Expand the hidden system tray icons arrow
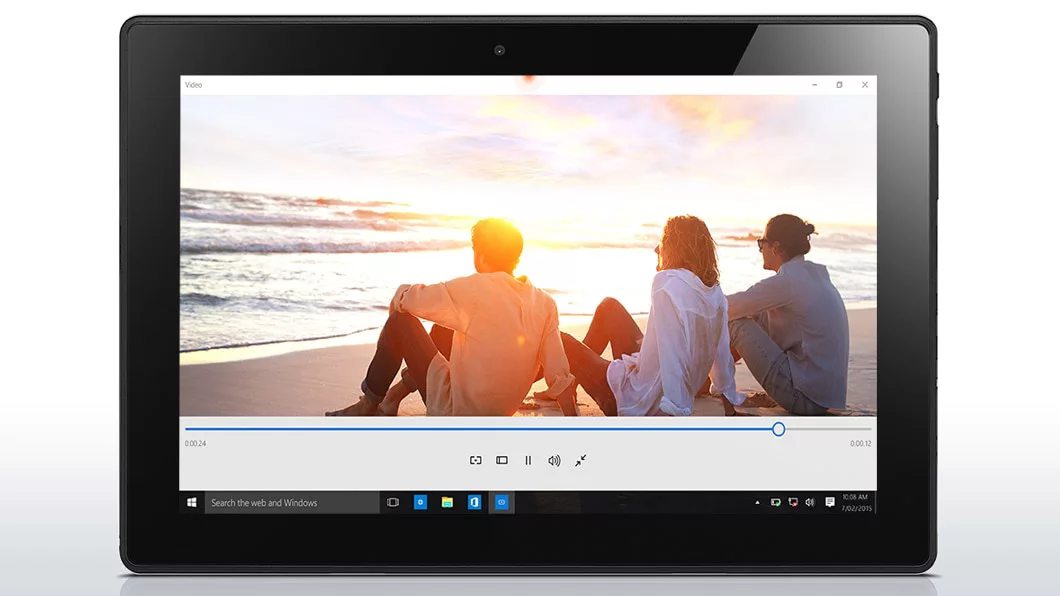This screenshot has width=1060, height=596. 757,502
